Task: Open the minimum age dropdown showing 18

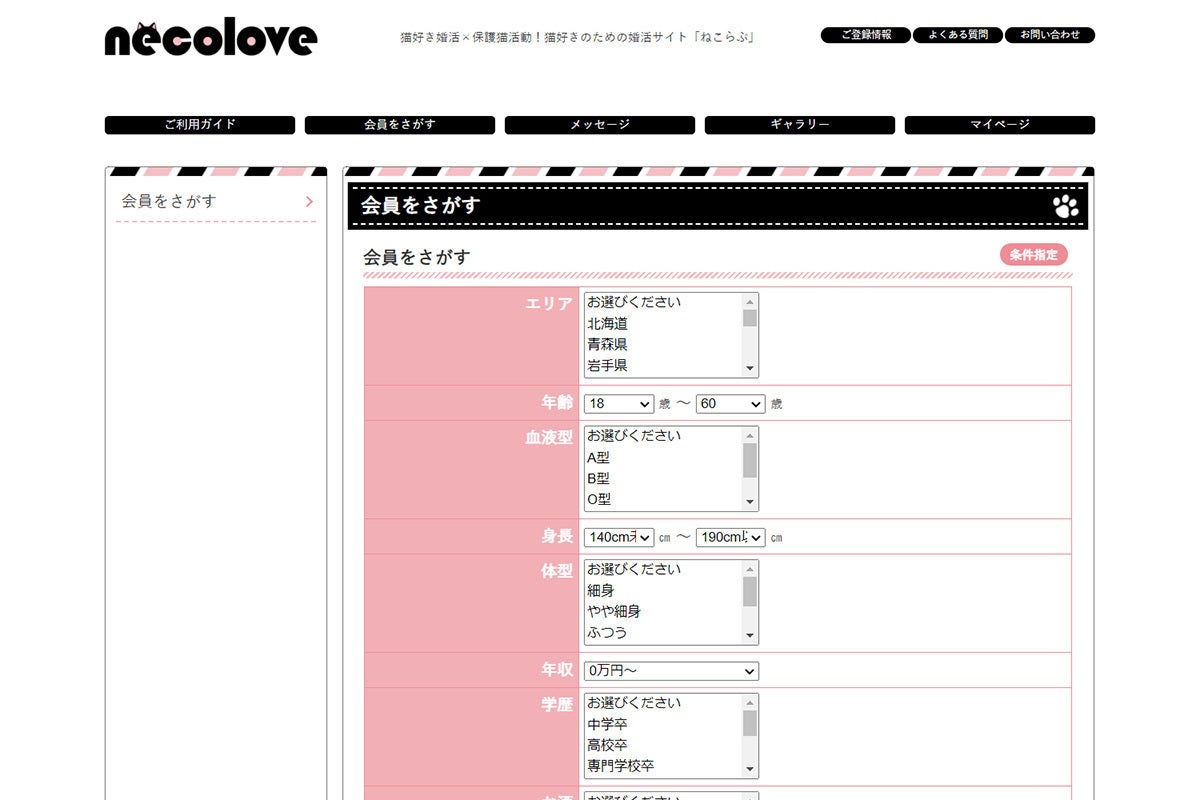Action: click(x=619, y=404)
